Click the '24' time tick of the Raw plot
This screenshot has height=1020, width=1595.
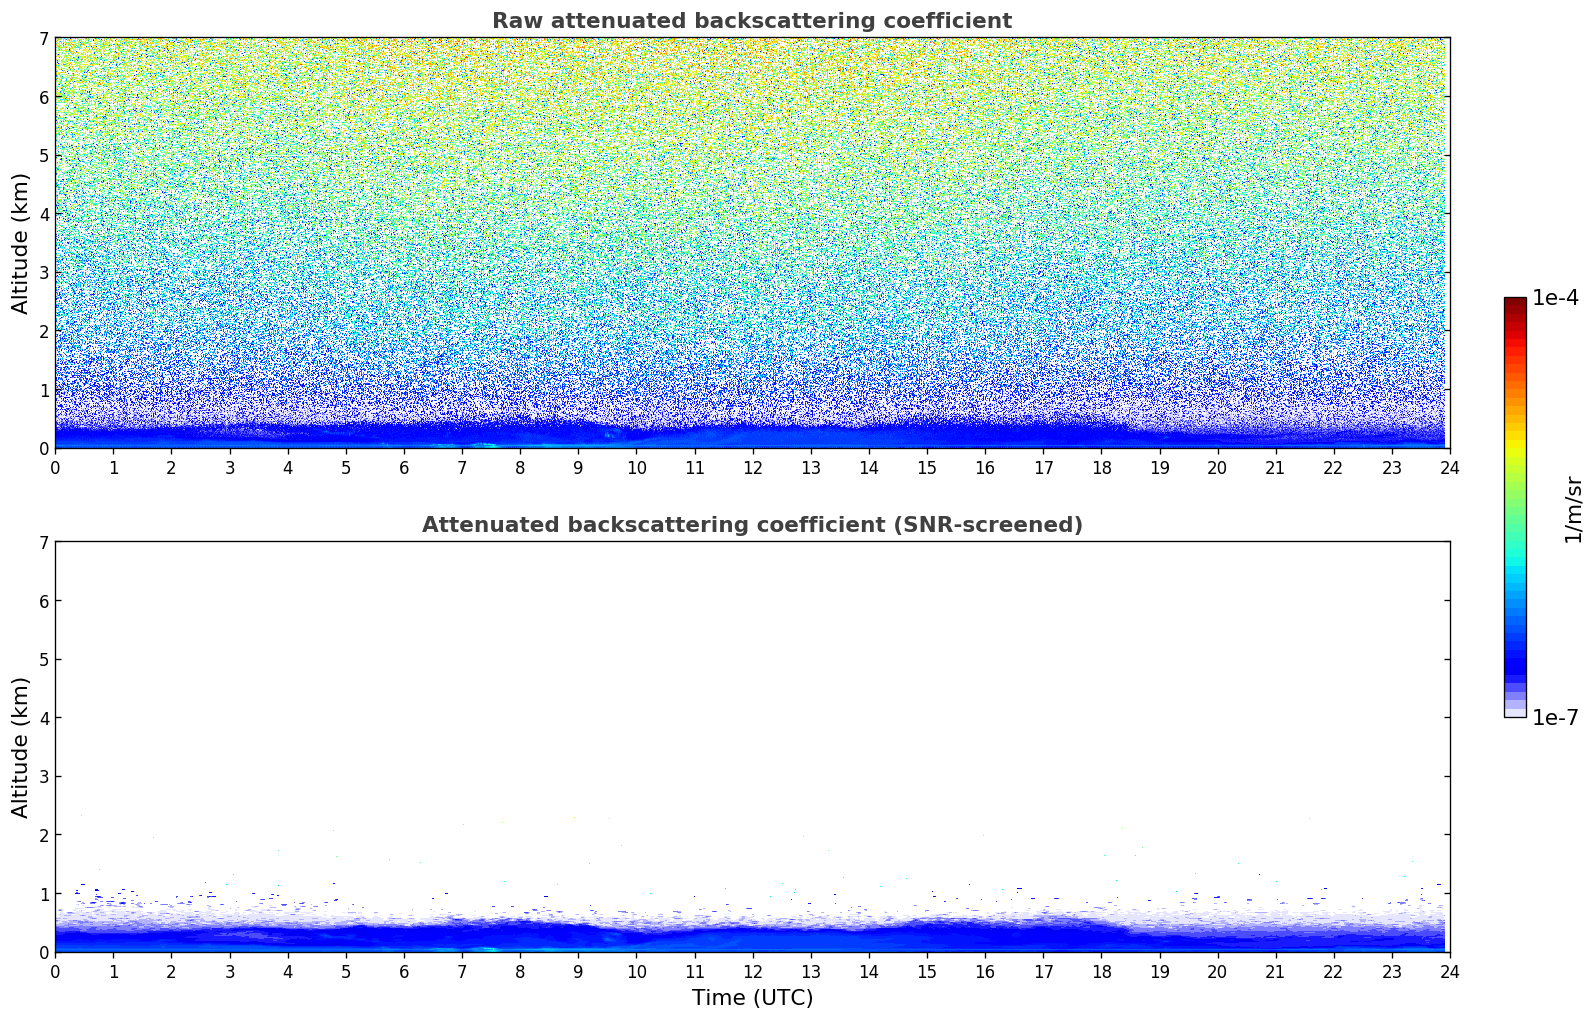1450,467
